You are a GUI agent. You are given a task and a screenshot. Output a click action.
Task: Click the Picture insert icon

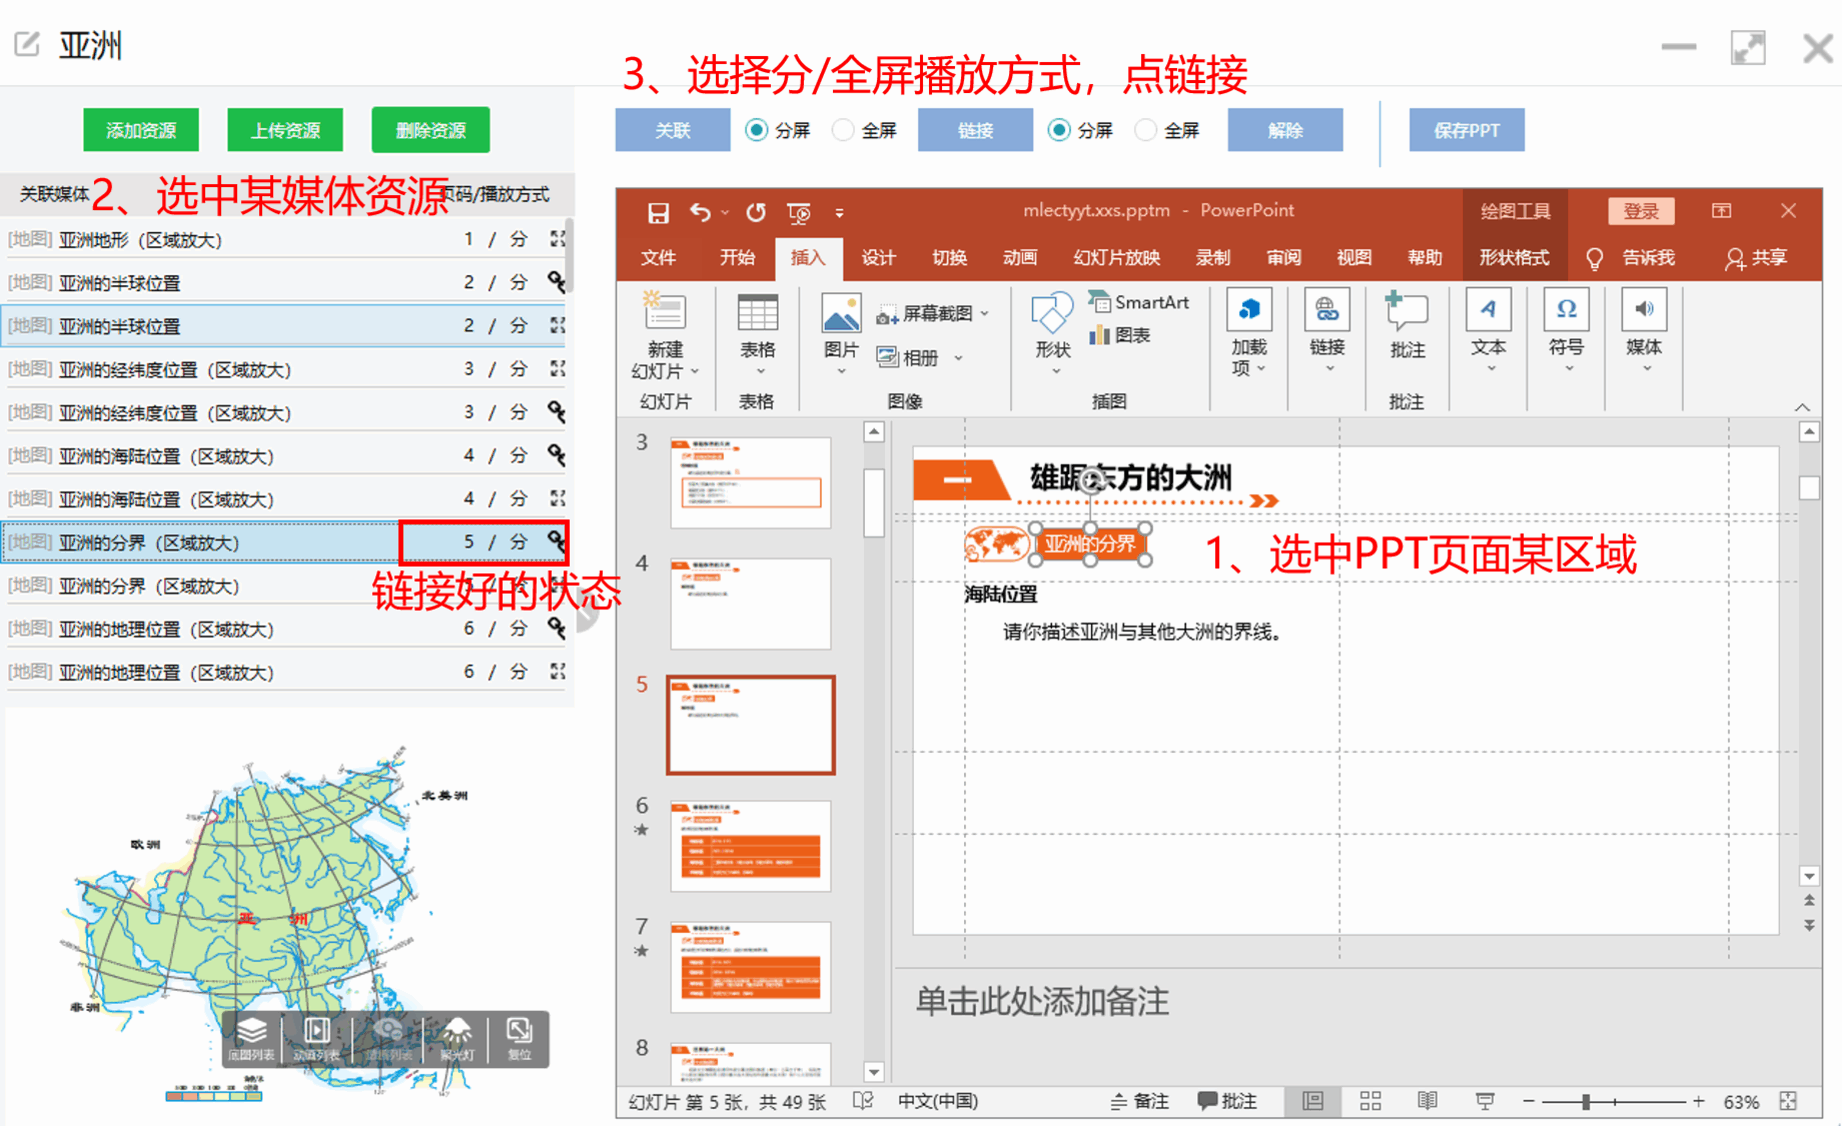coord(840,314)
